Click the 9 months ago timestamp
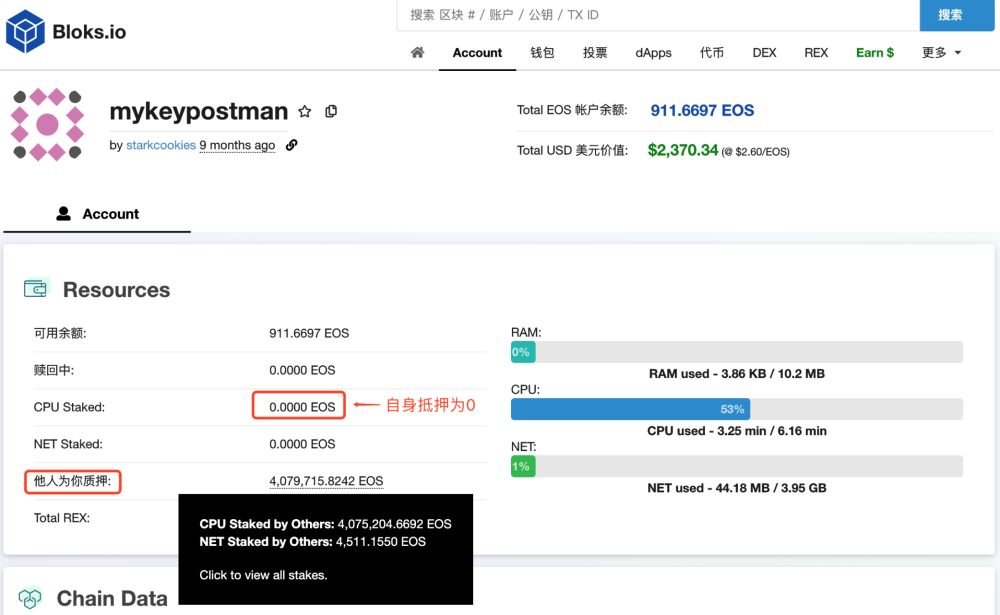The height and width of the screenshot is (615, 1000). coord(237,145)
